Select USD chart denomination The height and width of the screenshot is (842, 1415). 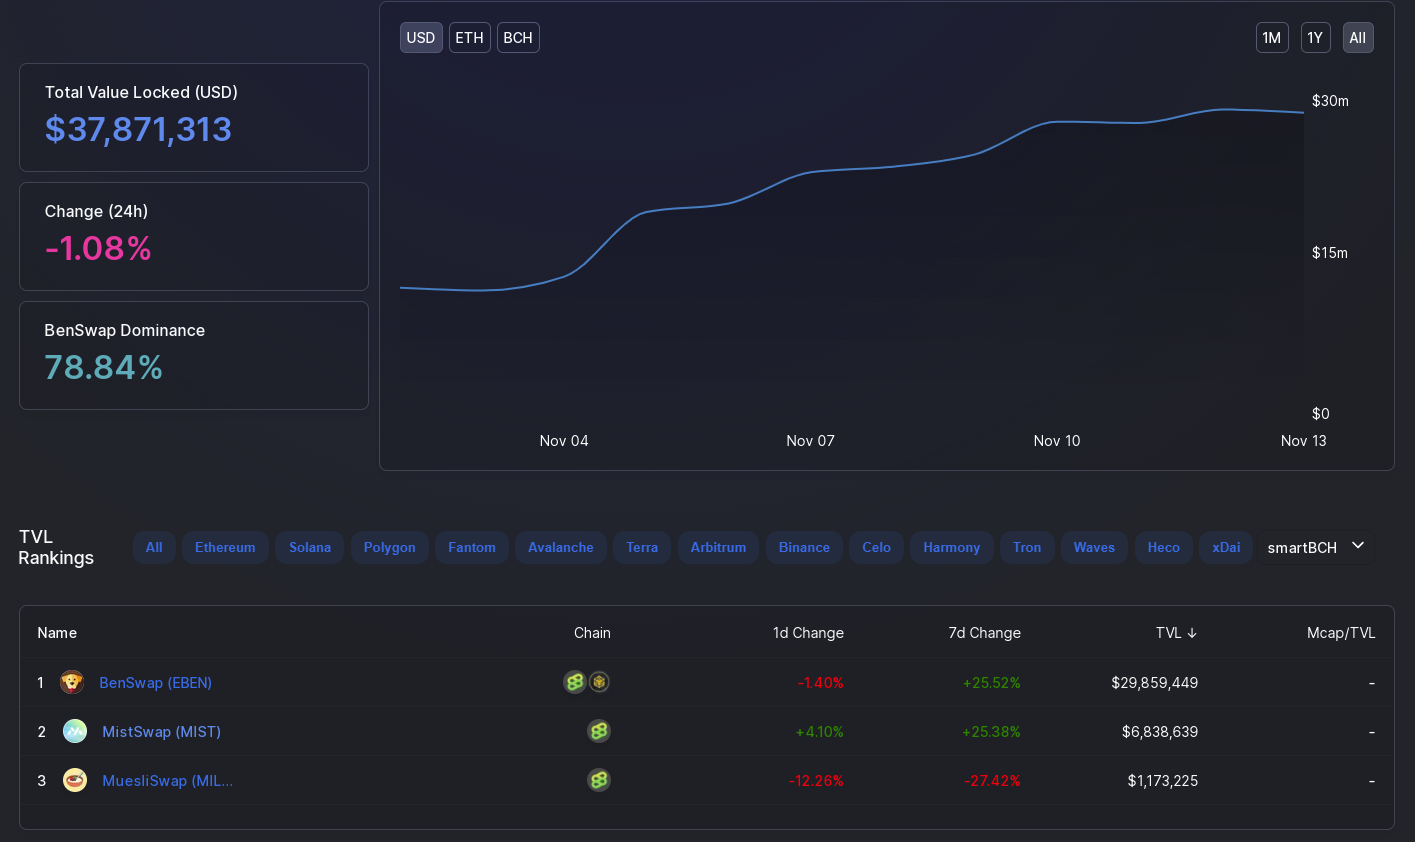pos(421,38)
